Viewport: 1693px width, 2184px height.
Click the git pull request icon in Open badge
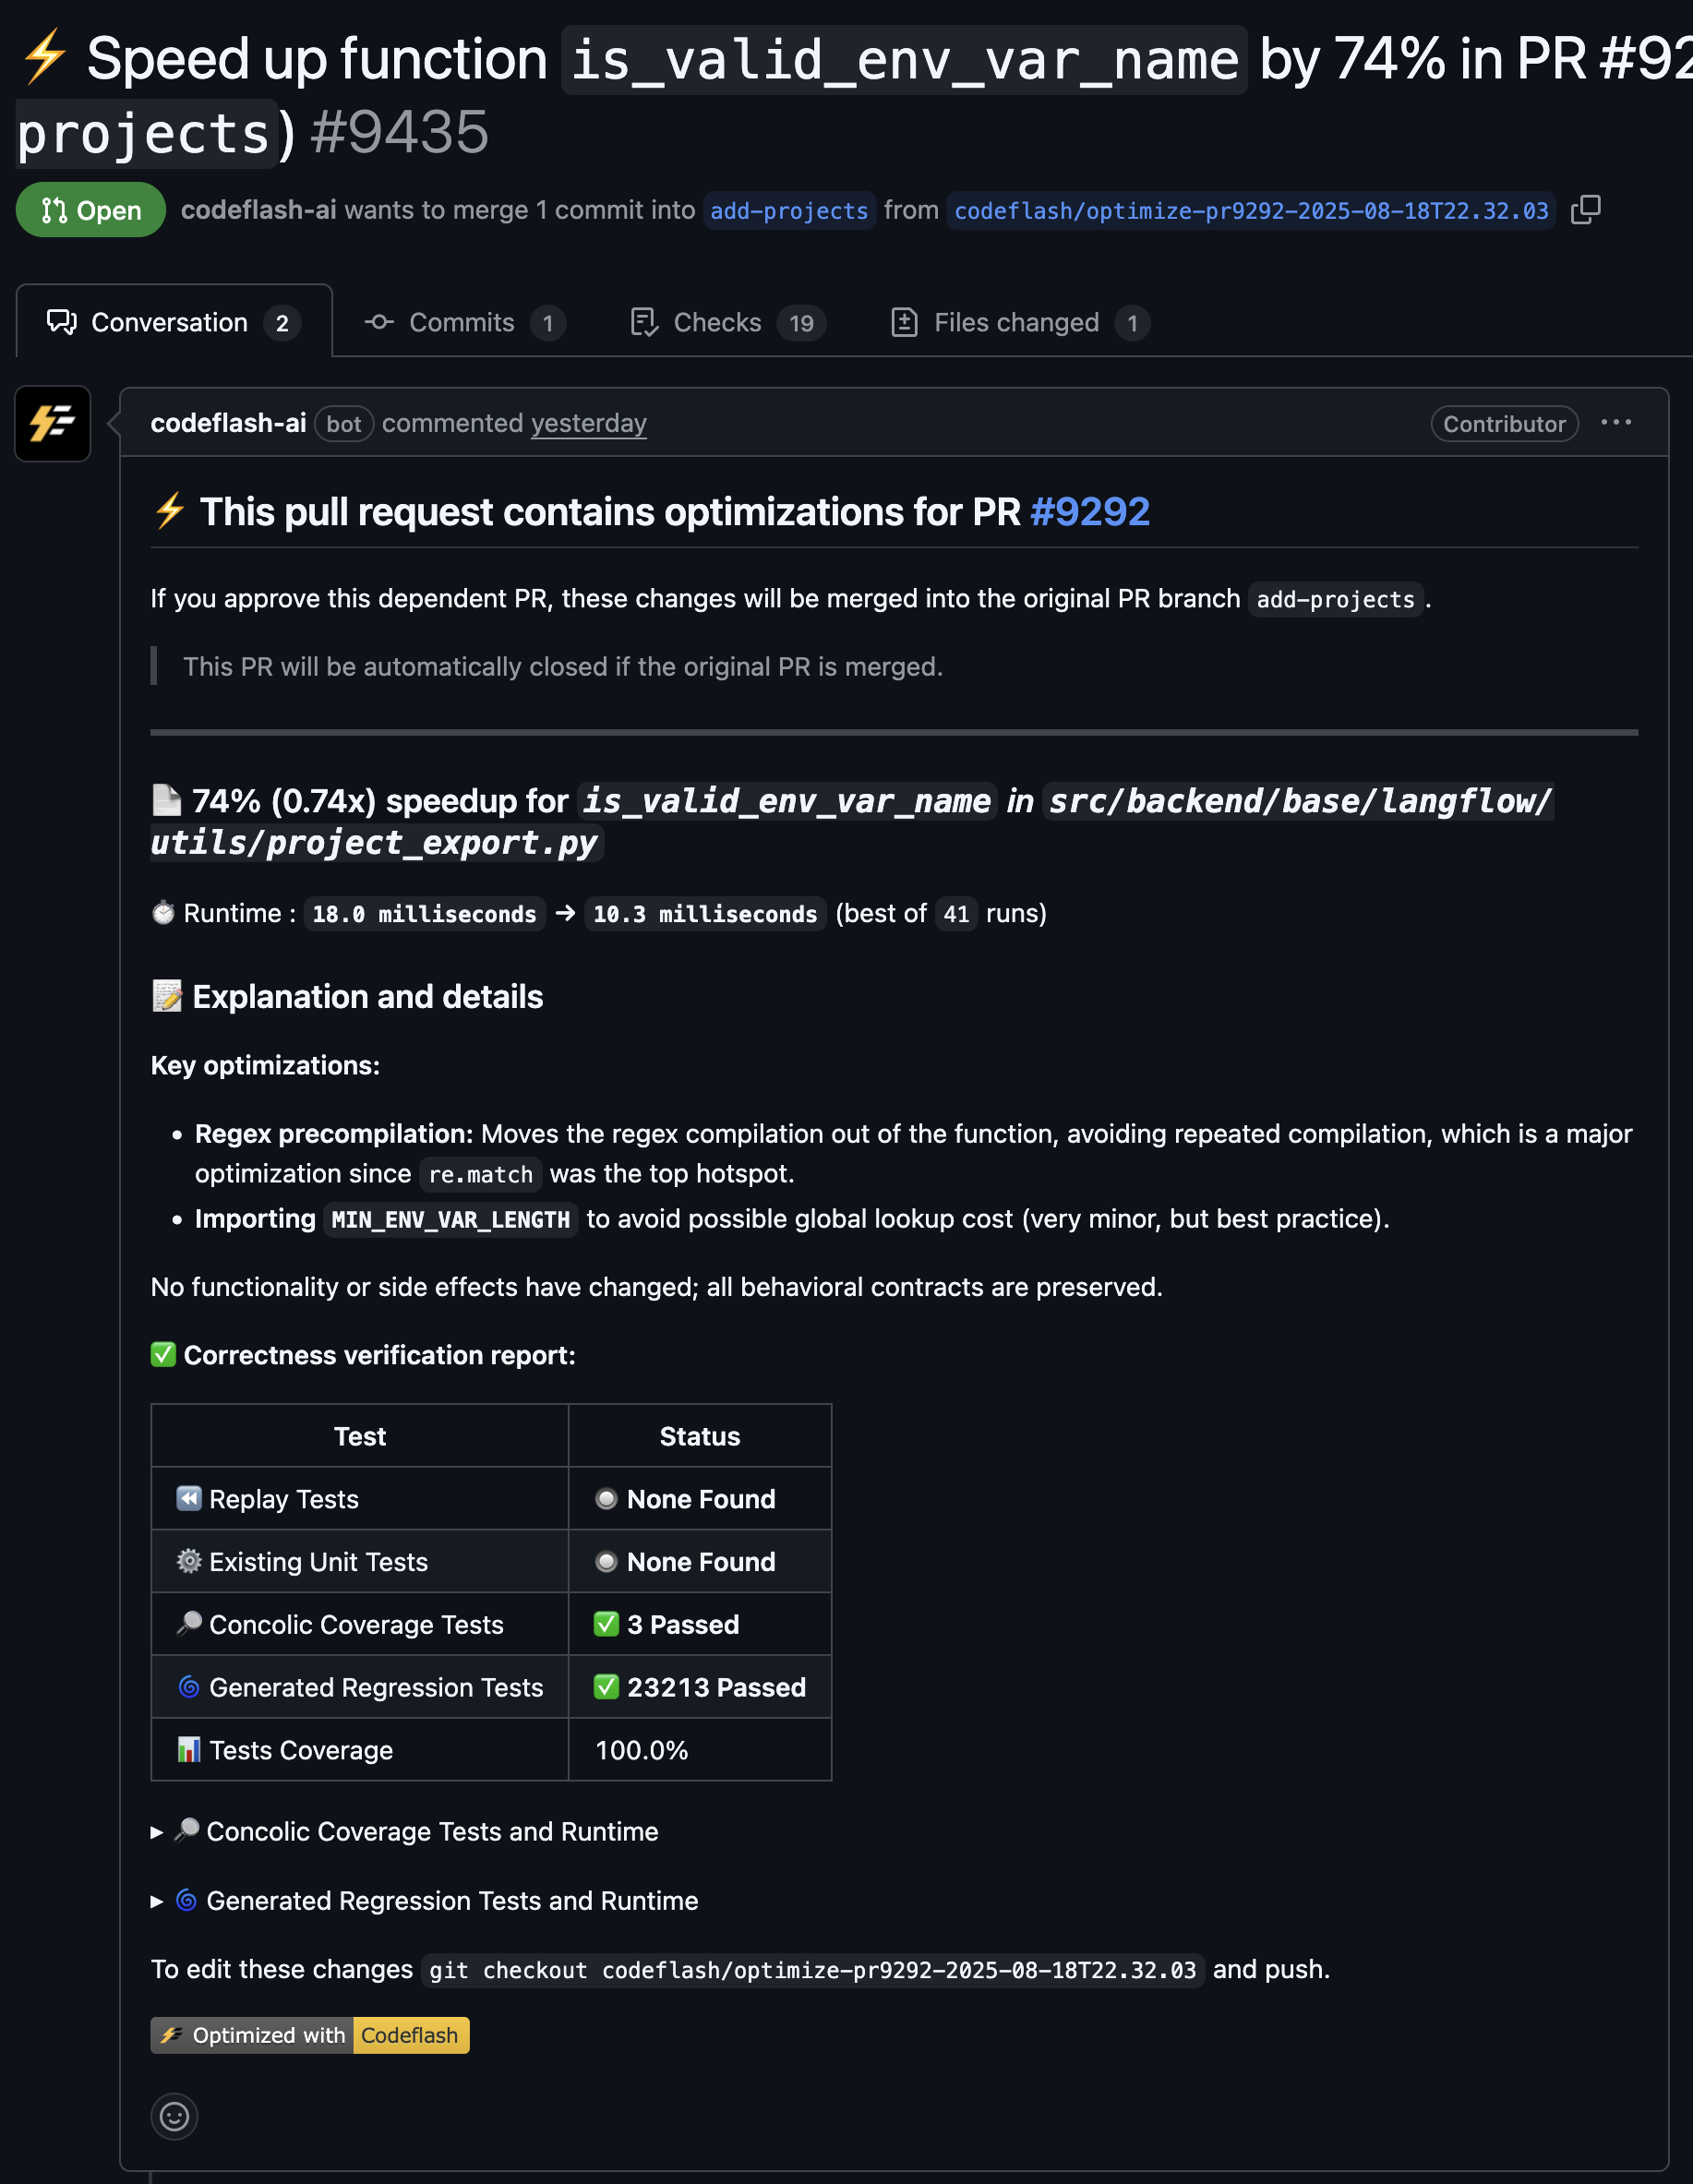tap(54, 210)
